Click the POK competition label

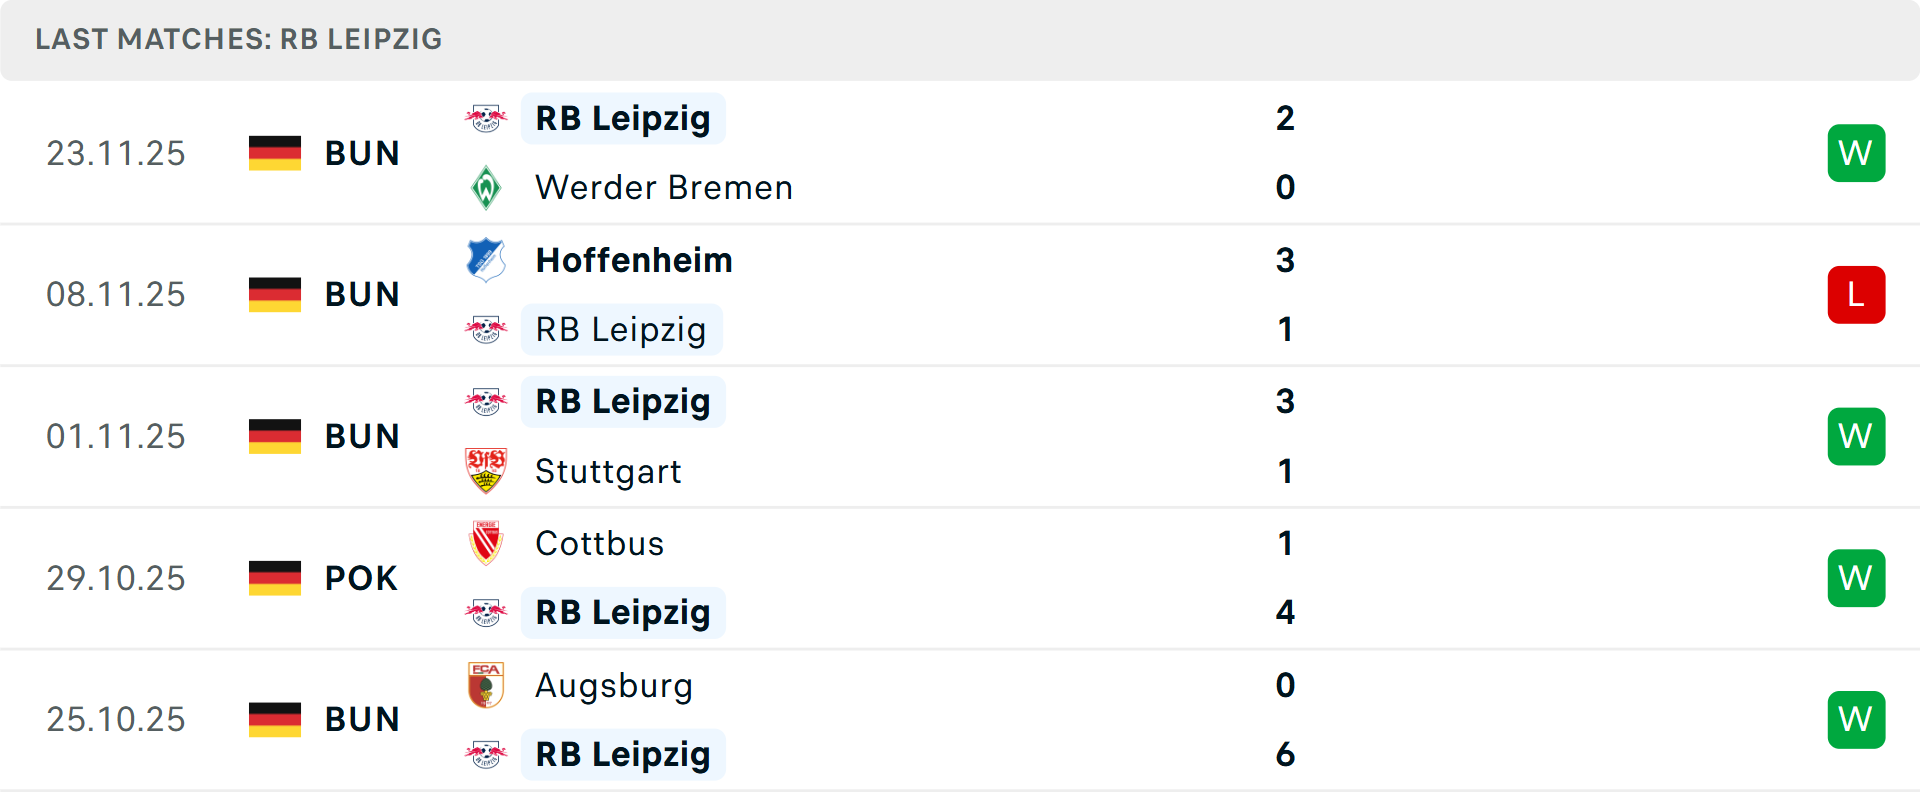point(361,578)
